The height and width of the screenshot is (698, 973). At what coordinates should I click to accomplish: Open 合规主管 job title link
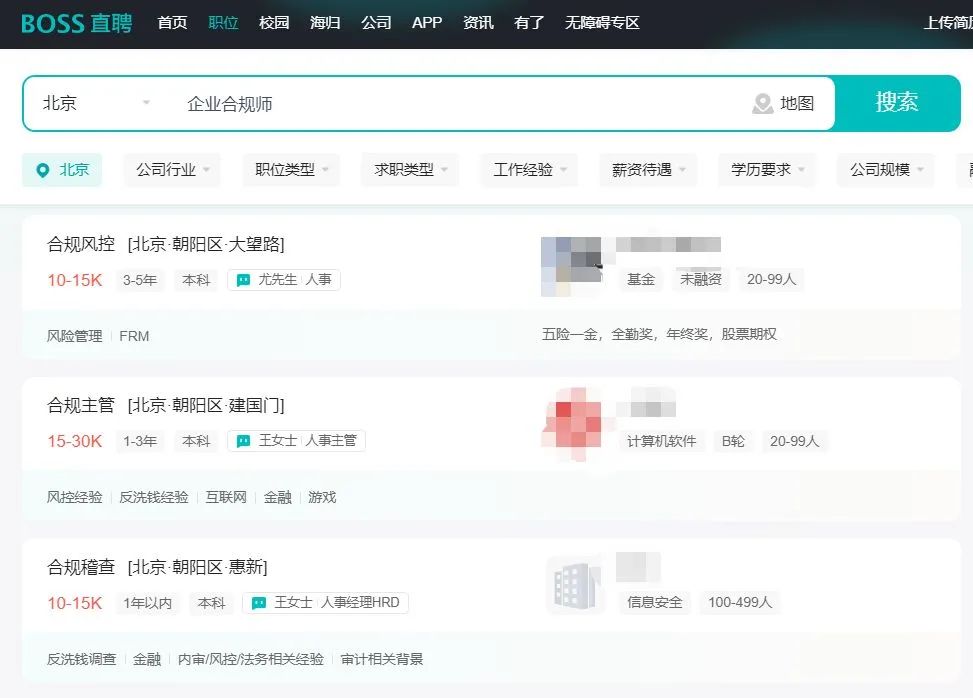81,406
